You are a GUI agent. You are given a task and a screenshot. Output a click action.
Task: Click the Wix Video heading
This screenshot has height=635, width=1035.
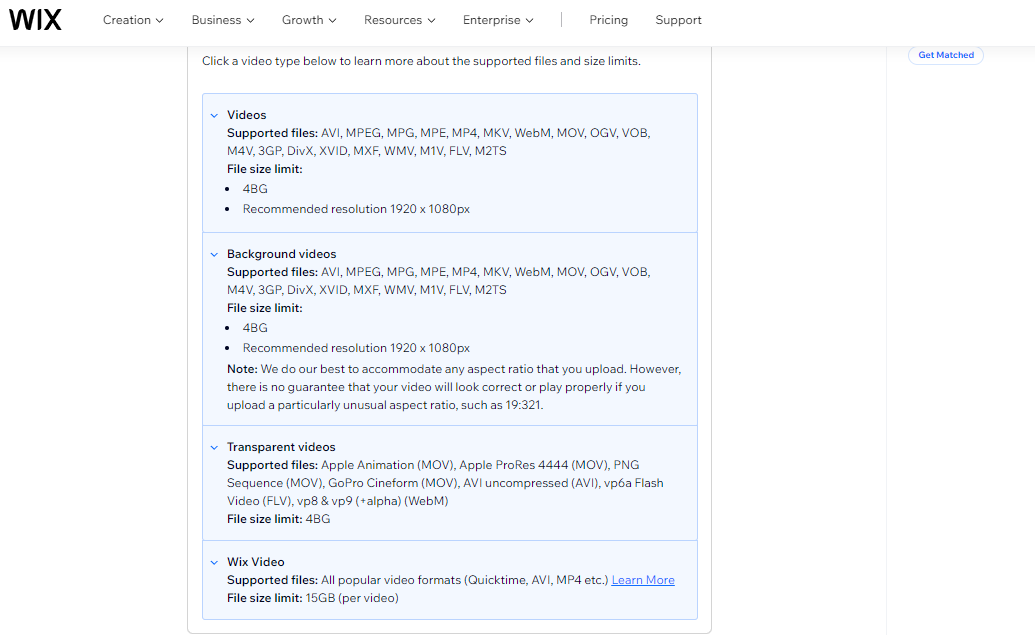[x=255, y=562]
